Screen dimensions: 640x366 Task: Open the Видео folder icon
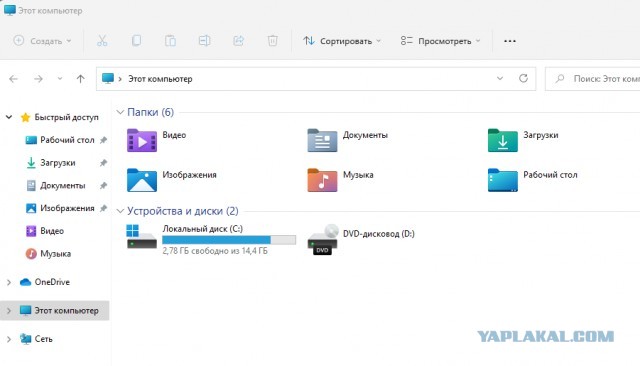[x=142, y=140]
